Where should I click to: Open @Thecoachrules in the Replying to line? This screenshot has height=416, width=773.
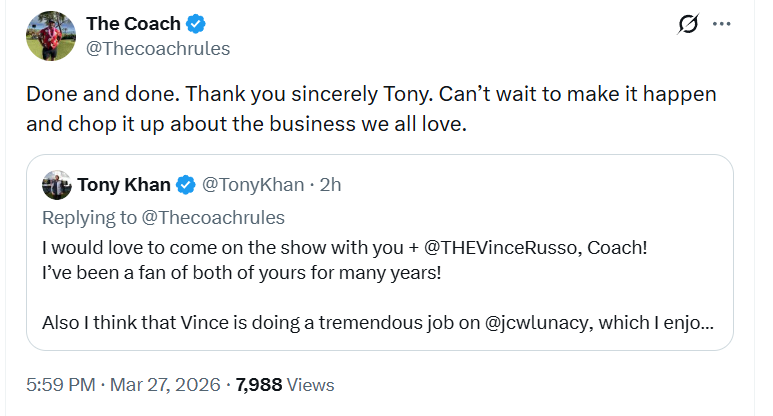click(x=212, y=217)
